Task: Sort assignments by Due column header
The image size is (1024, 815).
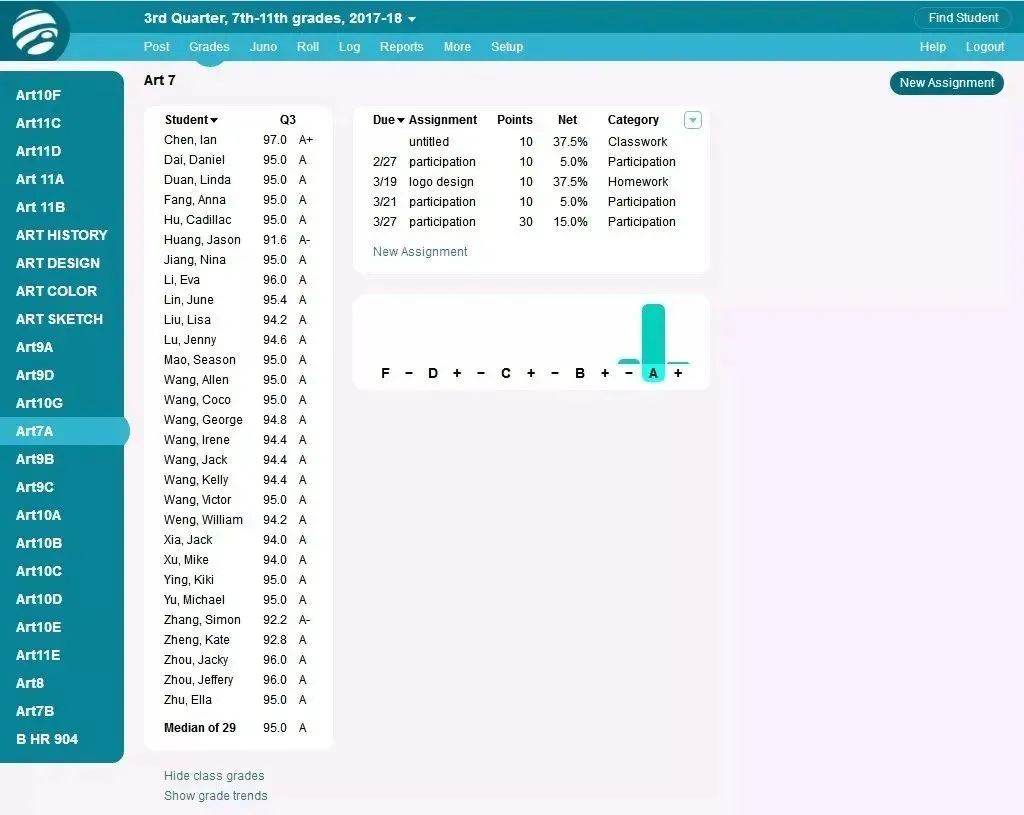Action: pos(388,120)
